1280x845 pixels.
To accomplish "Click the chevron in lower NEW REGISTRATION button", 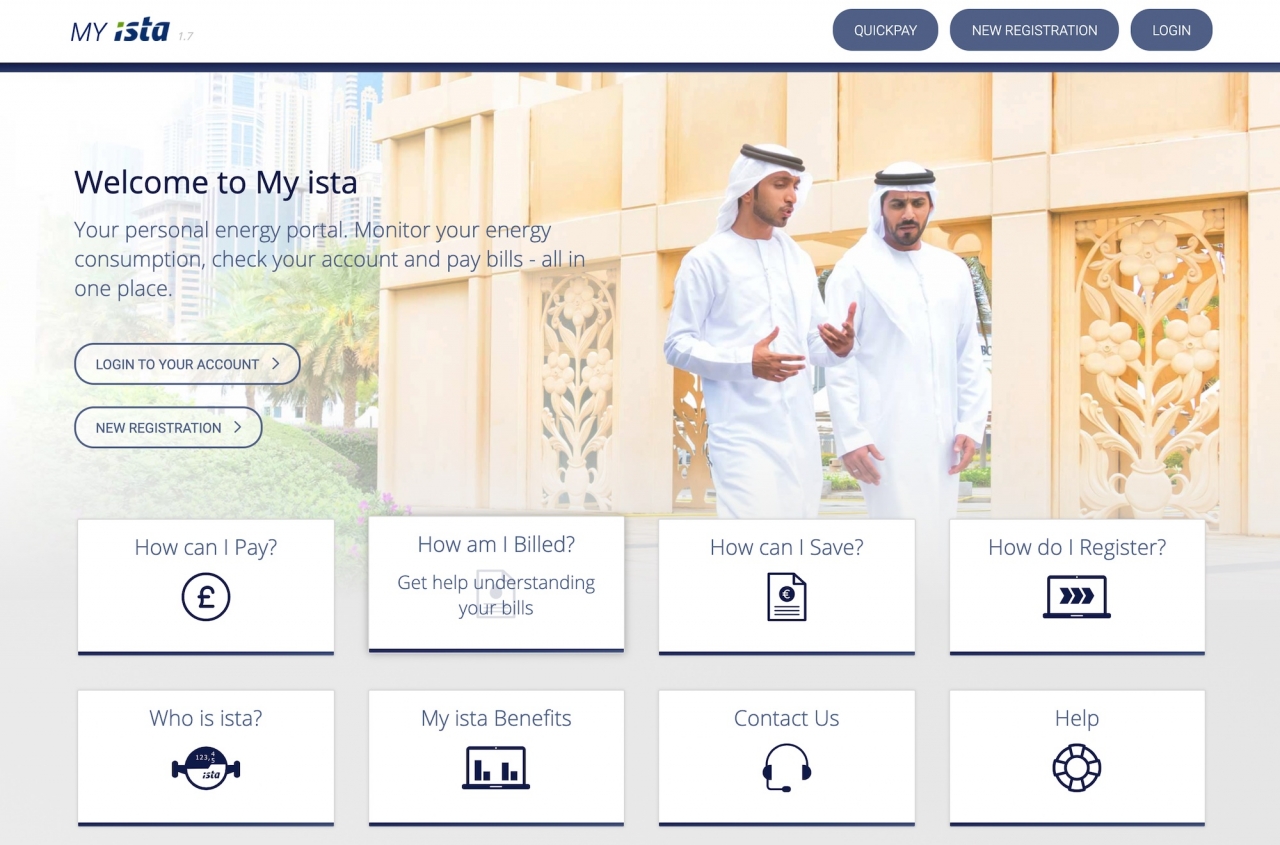I will click(238, 427).
